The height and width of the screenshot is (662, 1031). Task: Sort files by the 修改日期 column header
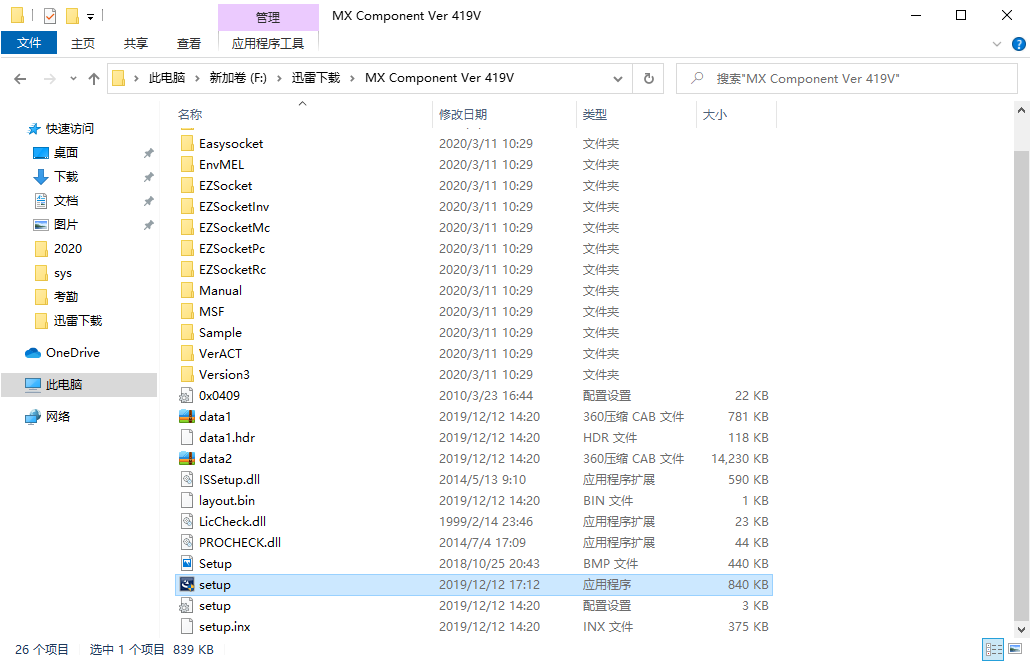tap(463, 115)
